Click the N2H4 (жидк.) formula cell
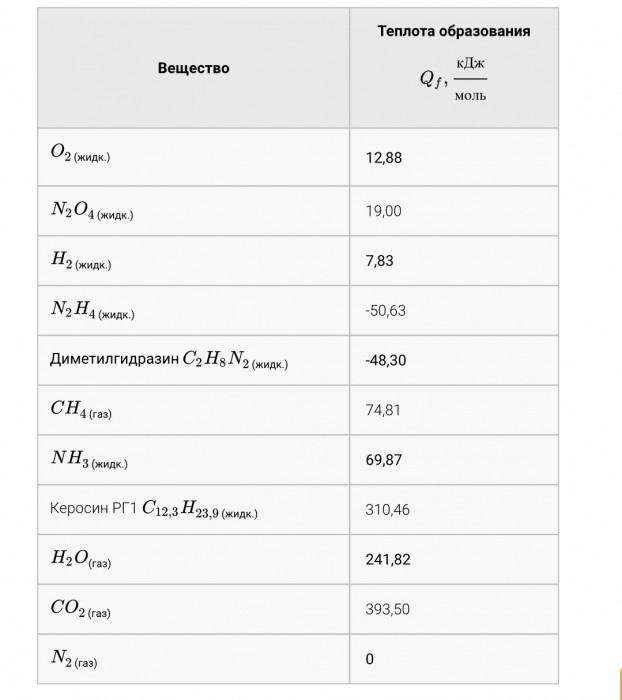 [193, 310]
